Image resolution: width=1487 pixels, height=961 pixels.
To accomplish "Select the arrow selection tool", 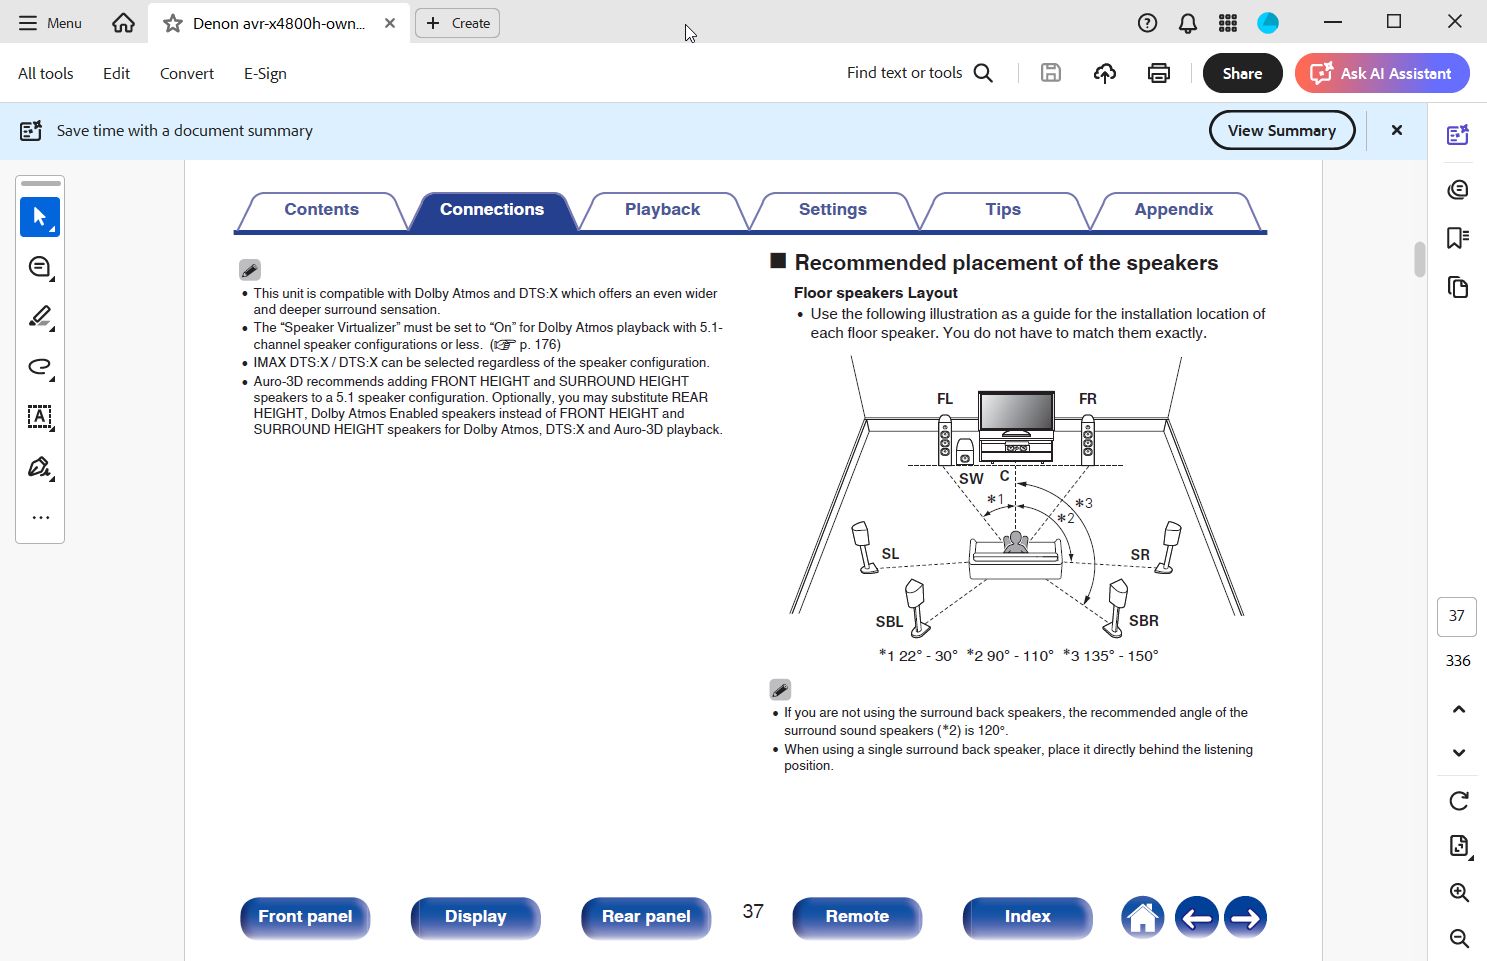I will [x=40, y=217].
